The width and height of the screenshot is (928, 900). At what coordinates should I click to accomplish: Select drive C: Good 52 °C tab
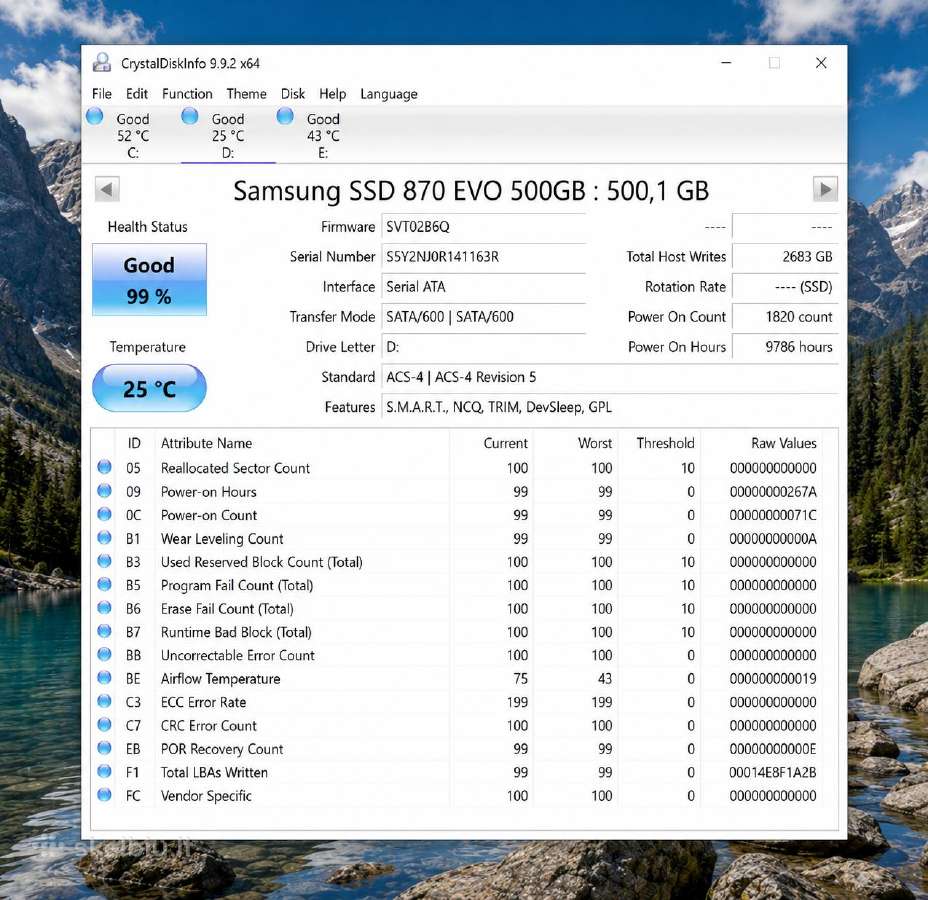coord(133,136)
